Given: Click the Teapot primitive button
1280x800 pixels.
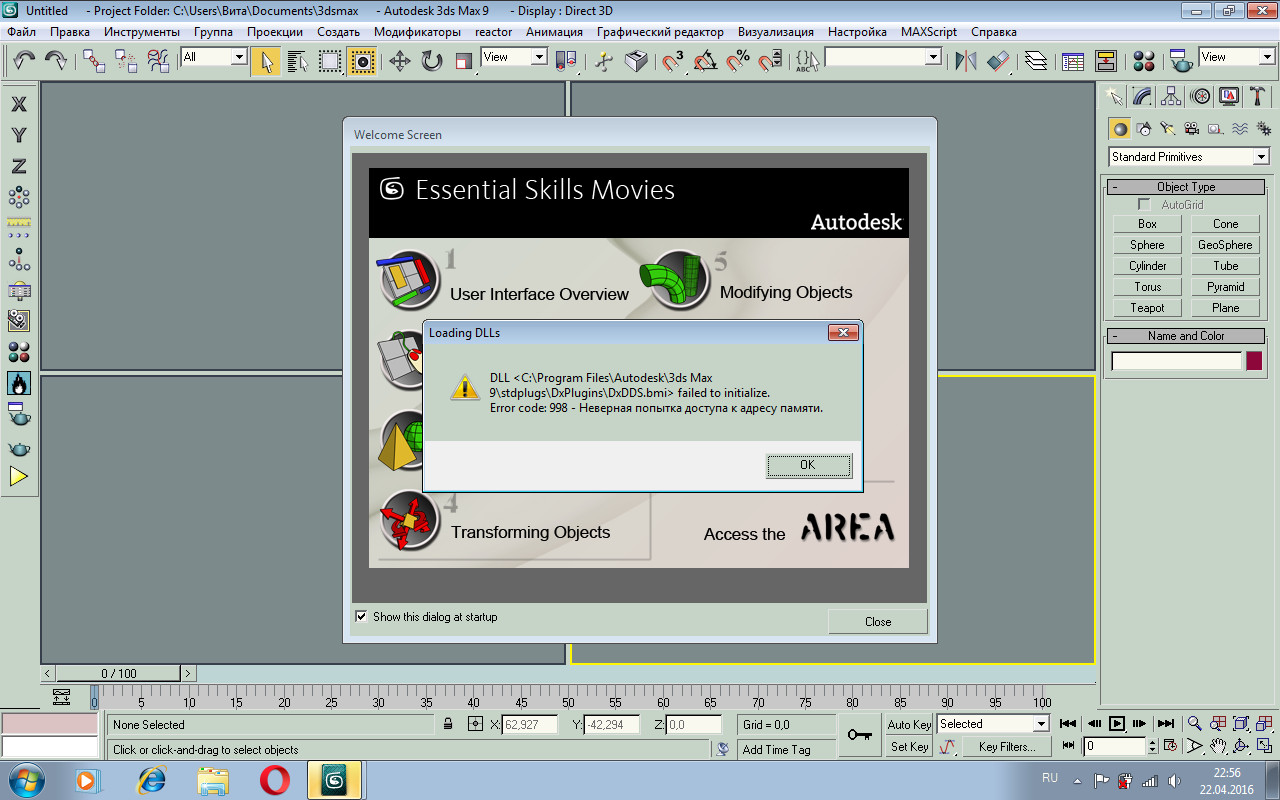Looking at the screenshot, I should pyautogui.click(x=1148, y=308).
